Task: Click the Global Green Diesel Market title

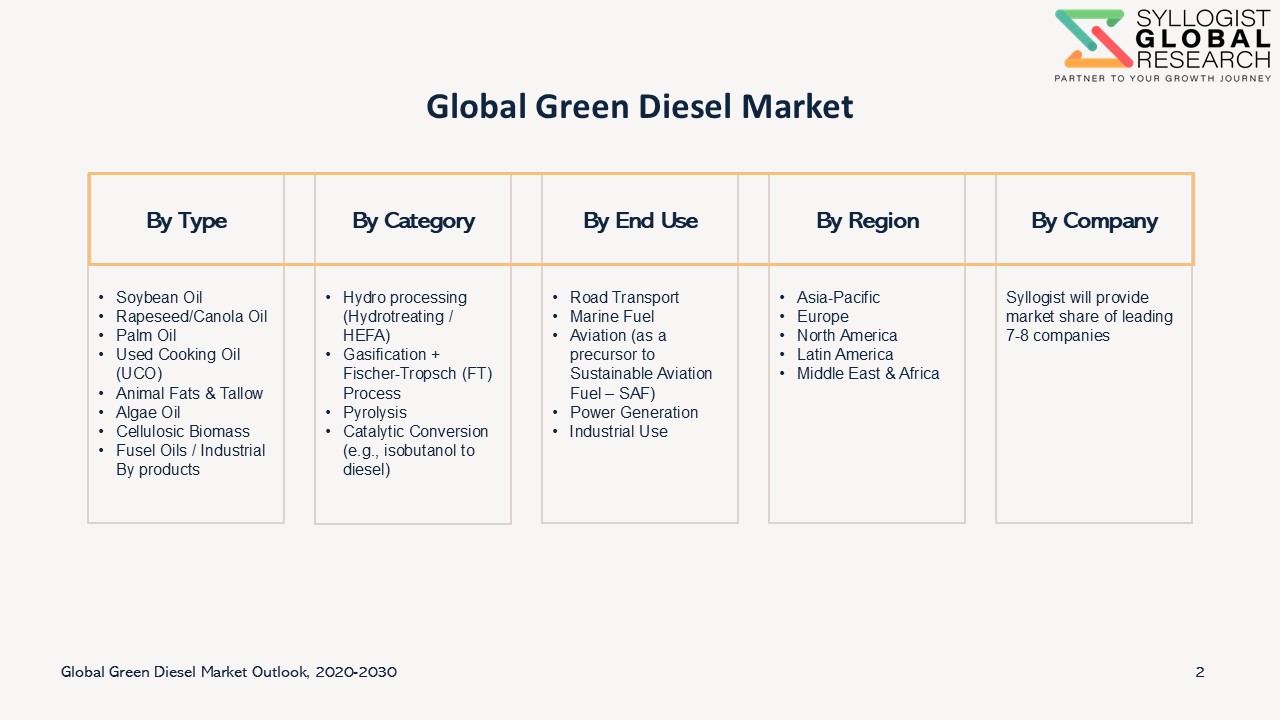Action: click(639, 106)
